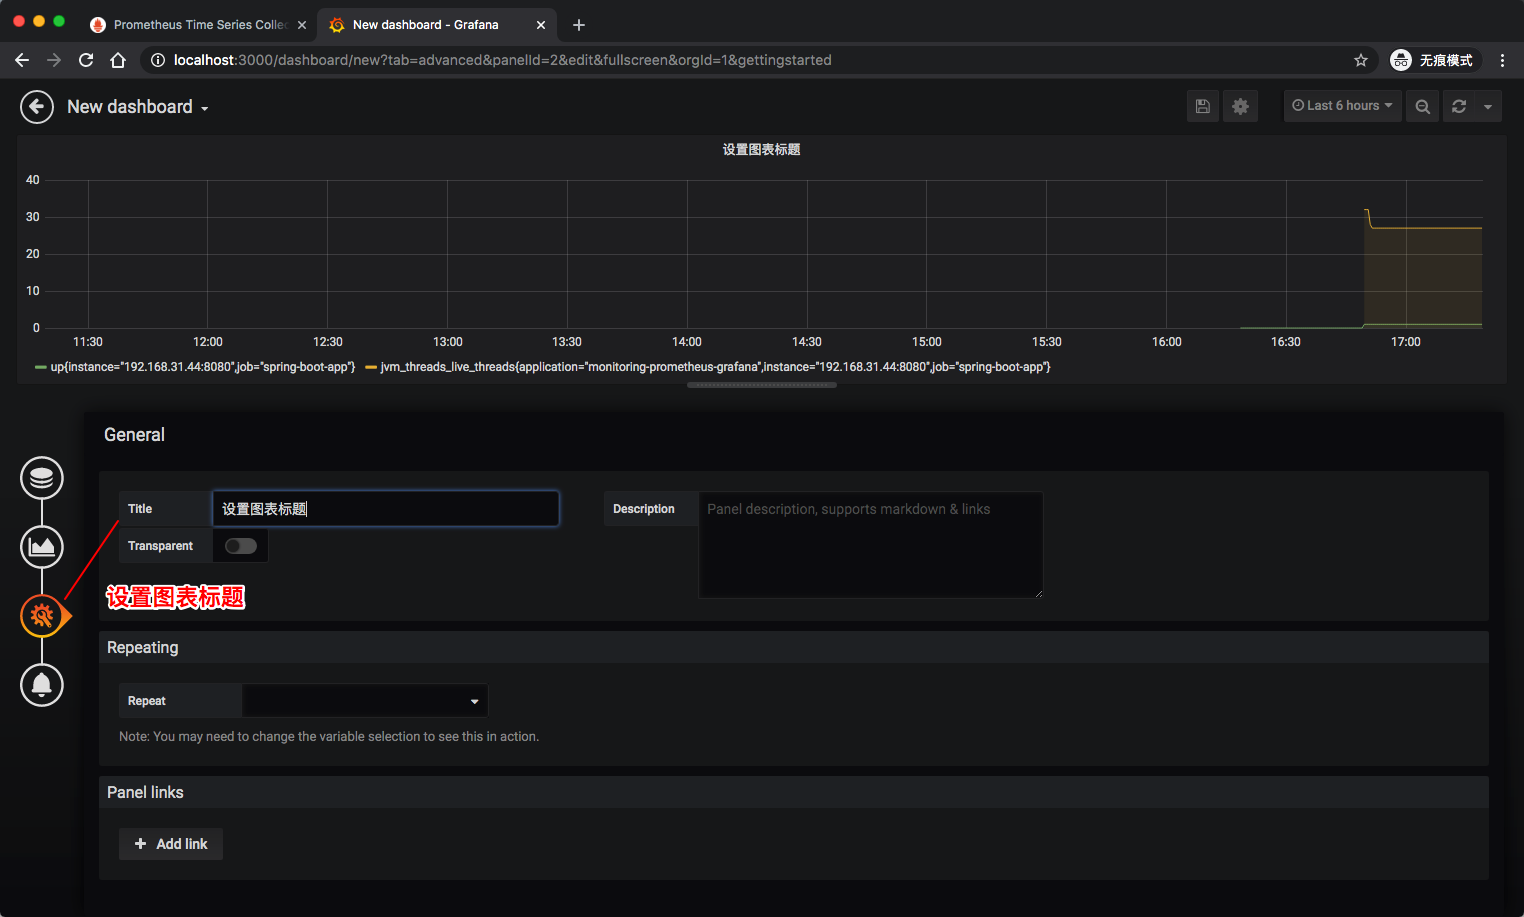Open the Repeat dropdown
Screen dimensions: 1524x917
tap(365, 701)
